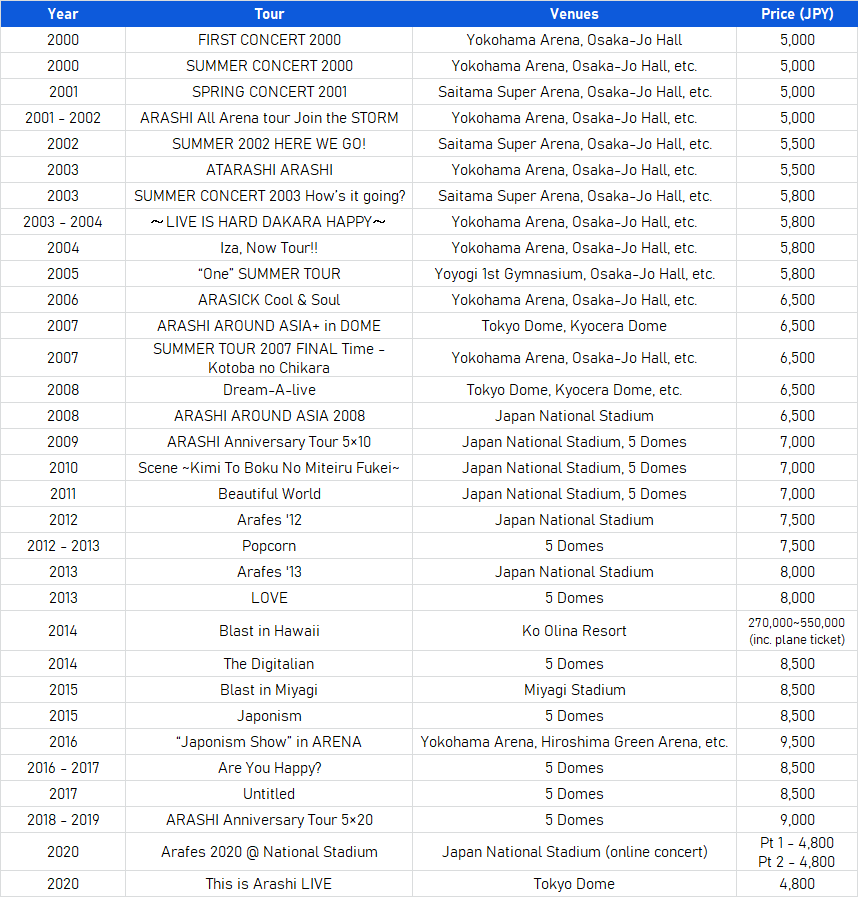Select Scene ~Kimi To Boku No Miteiru Fukei~
This screenshot has height=897, width=858.
click(269, 468)
